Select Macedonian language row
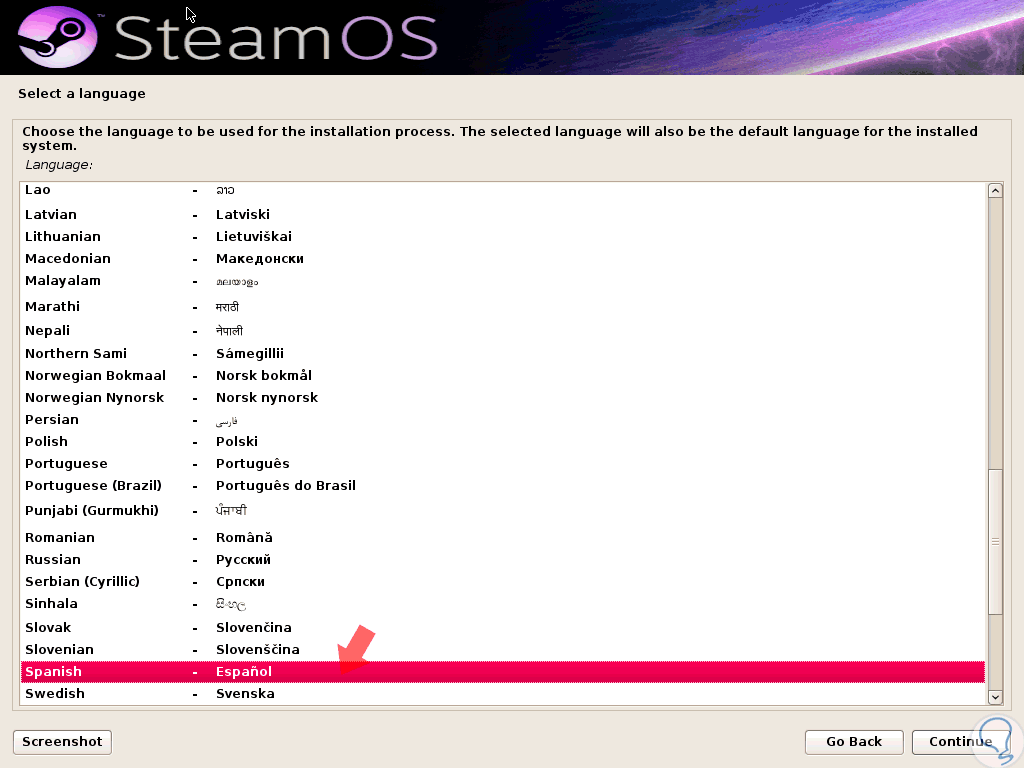This screenshot has width=1024, height=768. [502, 259]
